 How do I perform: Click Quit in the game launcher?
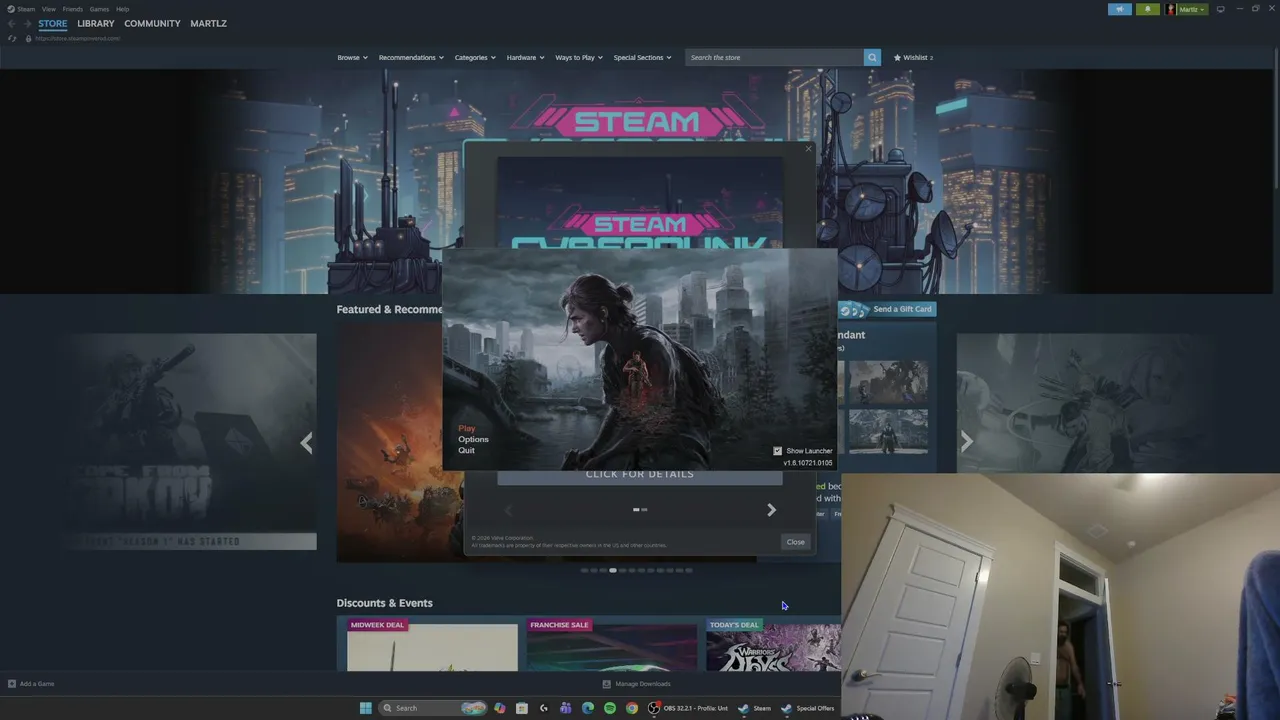tap(466, 450)
